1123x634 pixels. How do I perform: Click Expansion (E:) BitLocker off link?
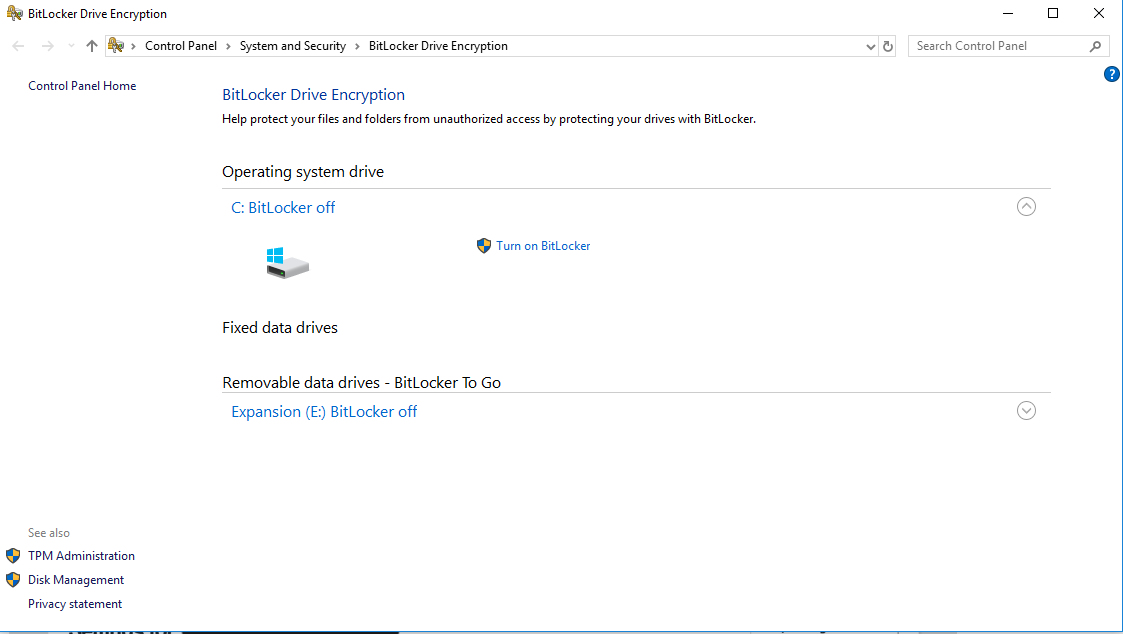[x=324, y=412]
